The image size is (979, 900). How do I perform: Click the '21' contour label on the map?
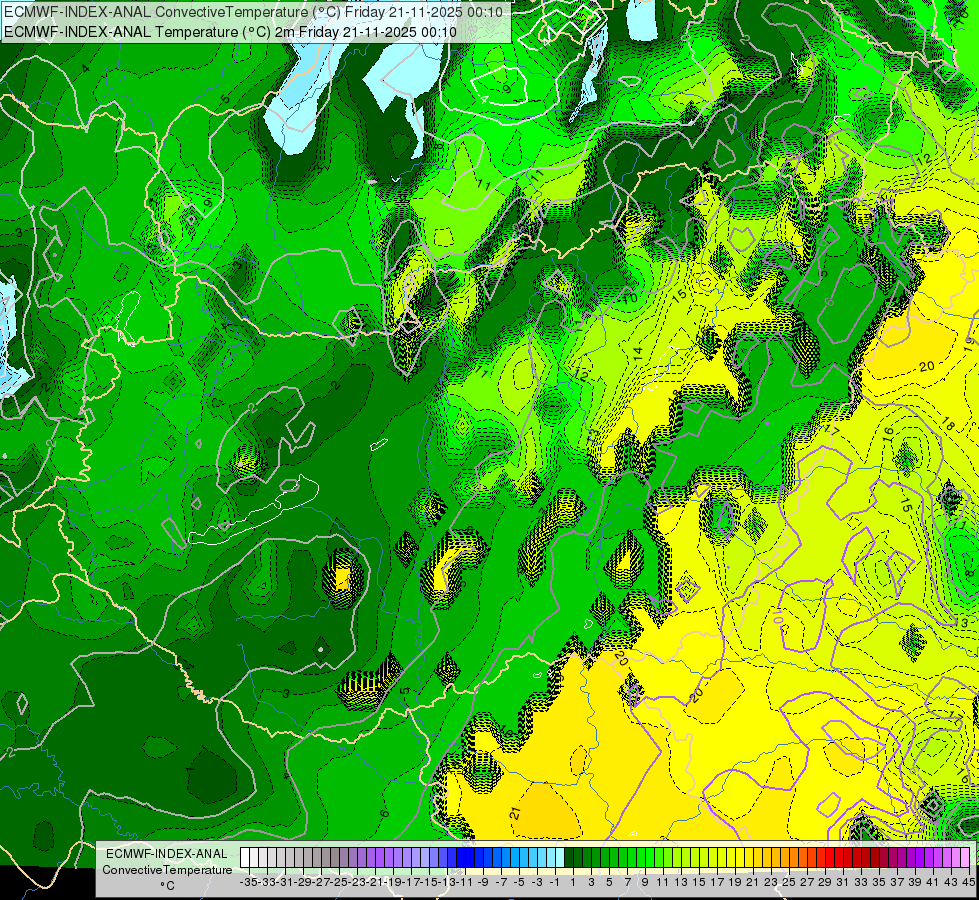pos(515,813)
